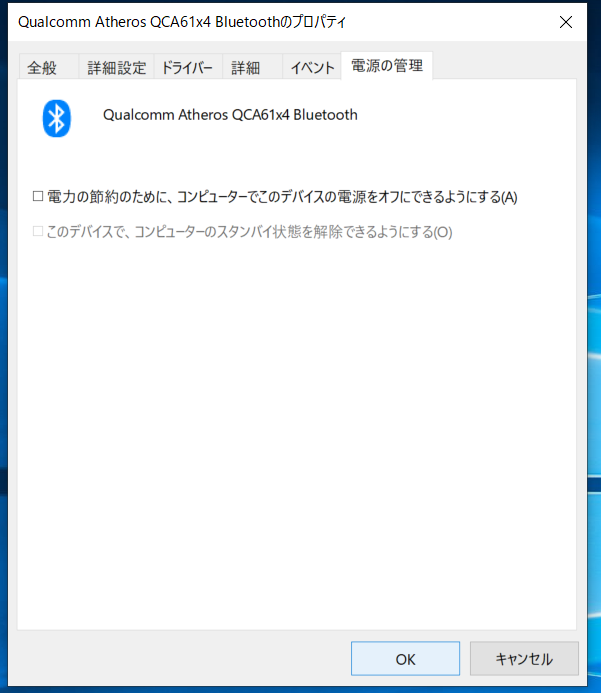601x693 pixels.
Task: Click the Bluetooth device icon
Action: (57, 118)
